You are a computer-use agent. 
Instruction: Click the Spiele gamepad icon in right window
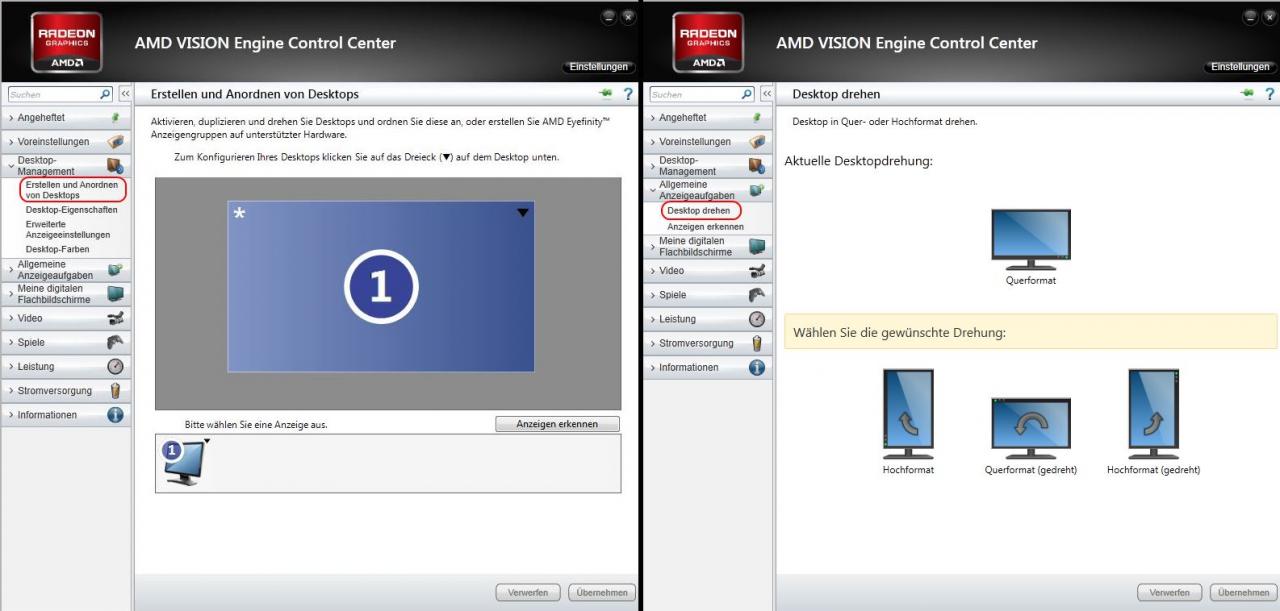point(757,295)
